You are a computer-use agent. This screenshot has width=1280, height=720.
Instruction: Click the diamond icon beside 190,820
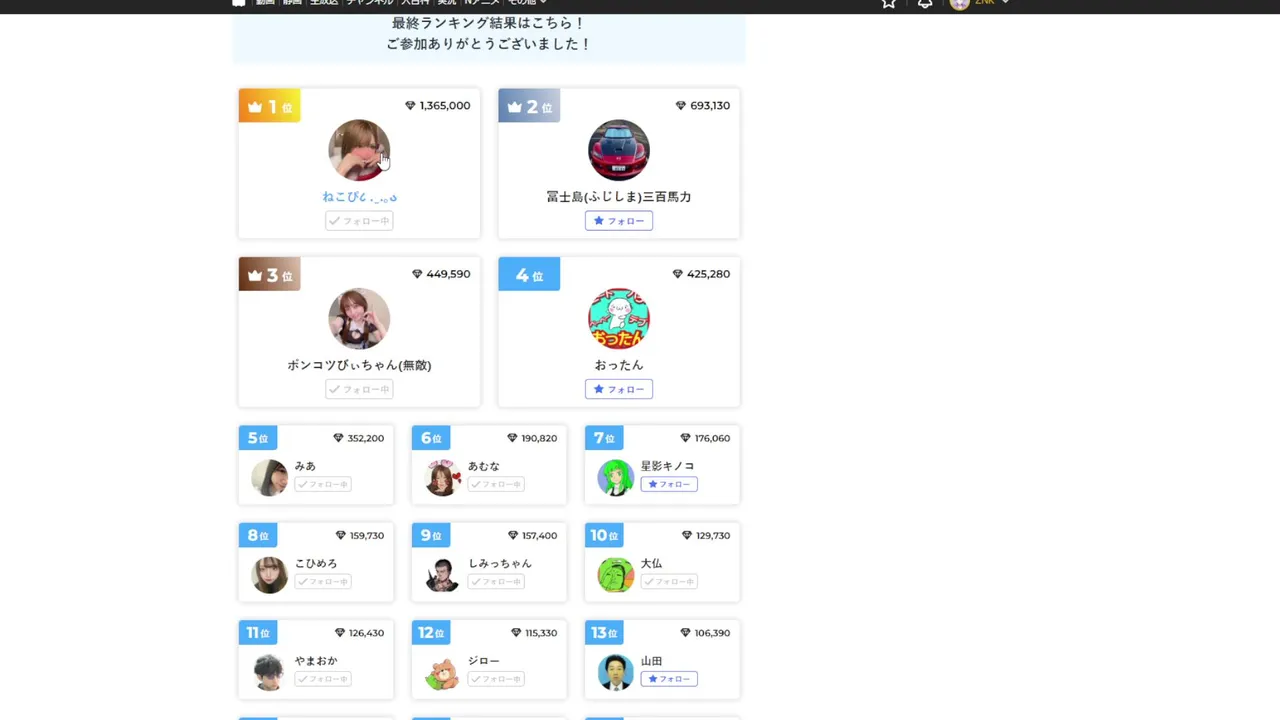coord(512,438)
